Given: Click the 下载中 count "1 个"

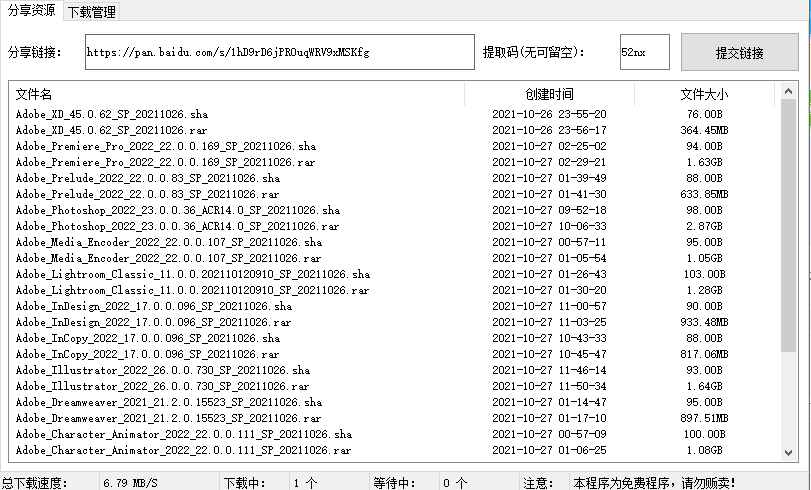Looking at the screenshot, I should pos(305,483).
